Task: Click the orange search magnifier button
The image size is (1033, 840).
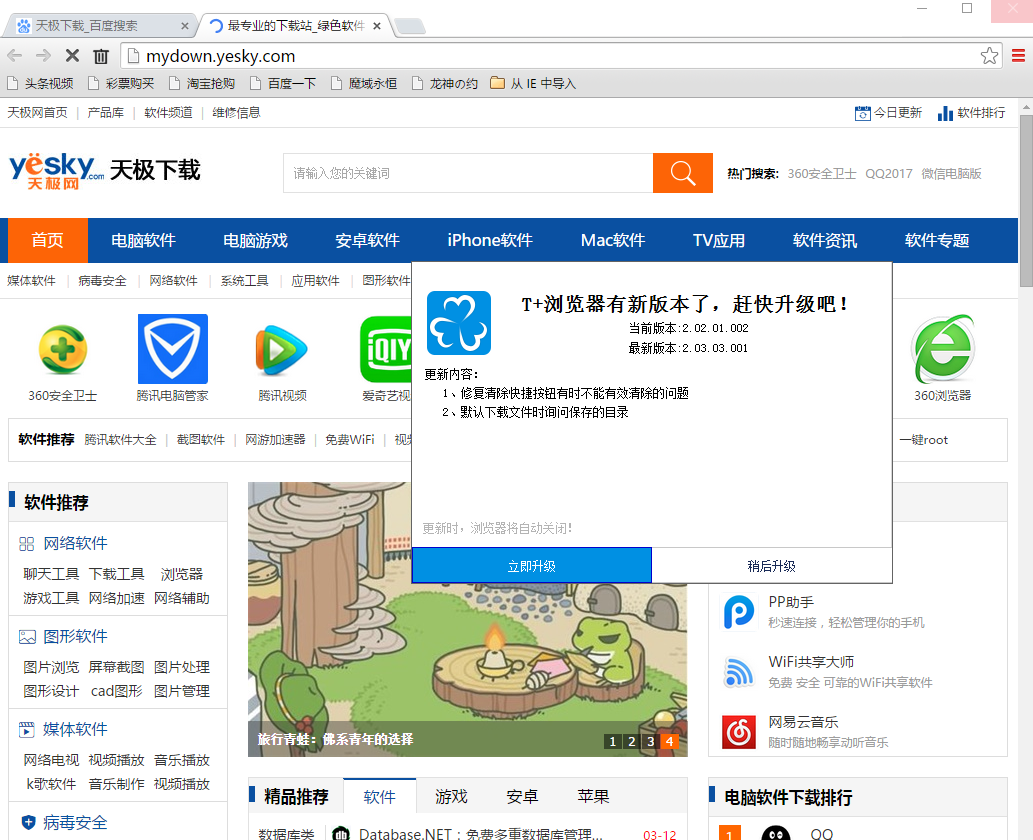Action: [683, 173]
